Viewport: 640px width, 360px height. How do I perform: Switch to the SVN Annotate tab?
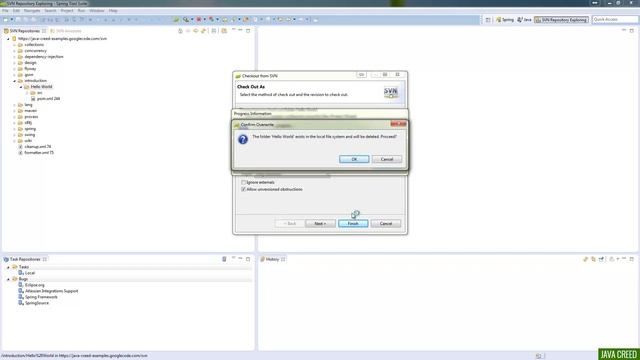(x=66, y=31)
